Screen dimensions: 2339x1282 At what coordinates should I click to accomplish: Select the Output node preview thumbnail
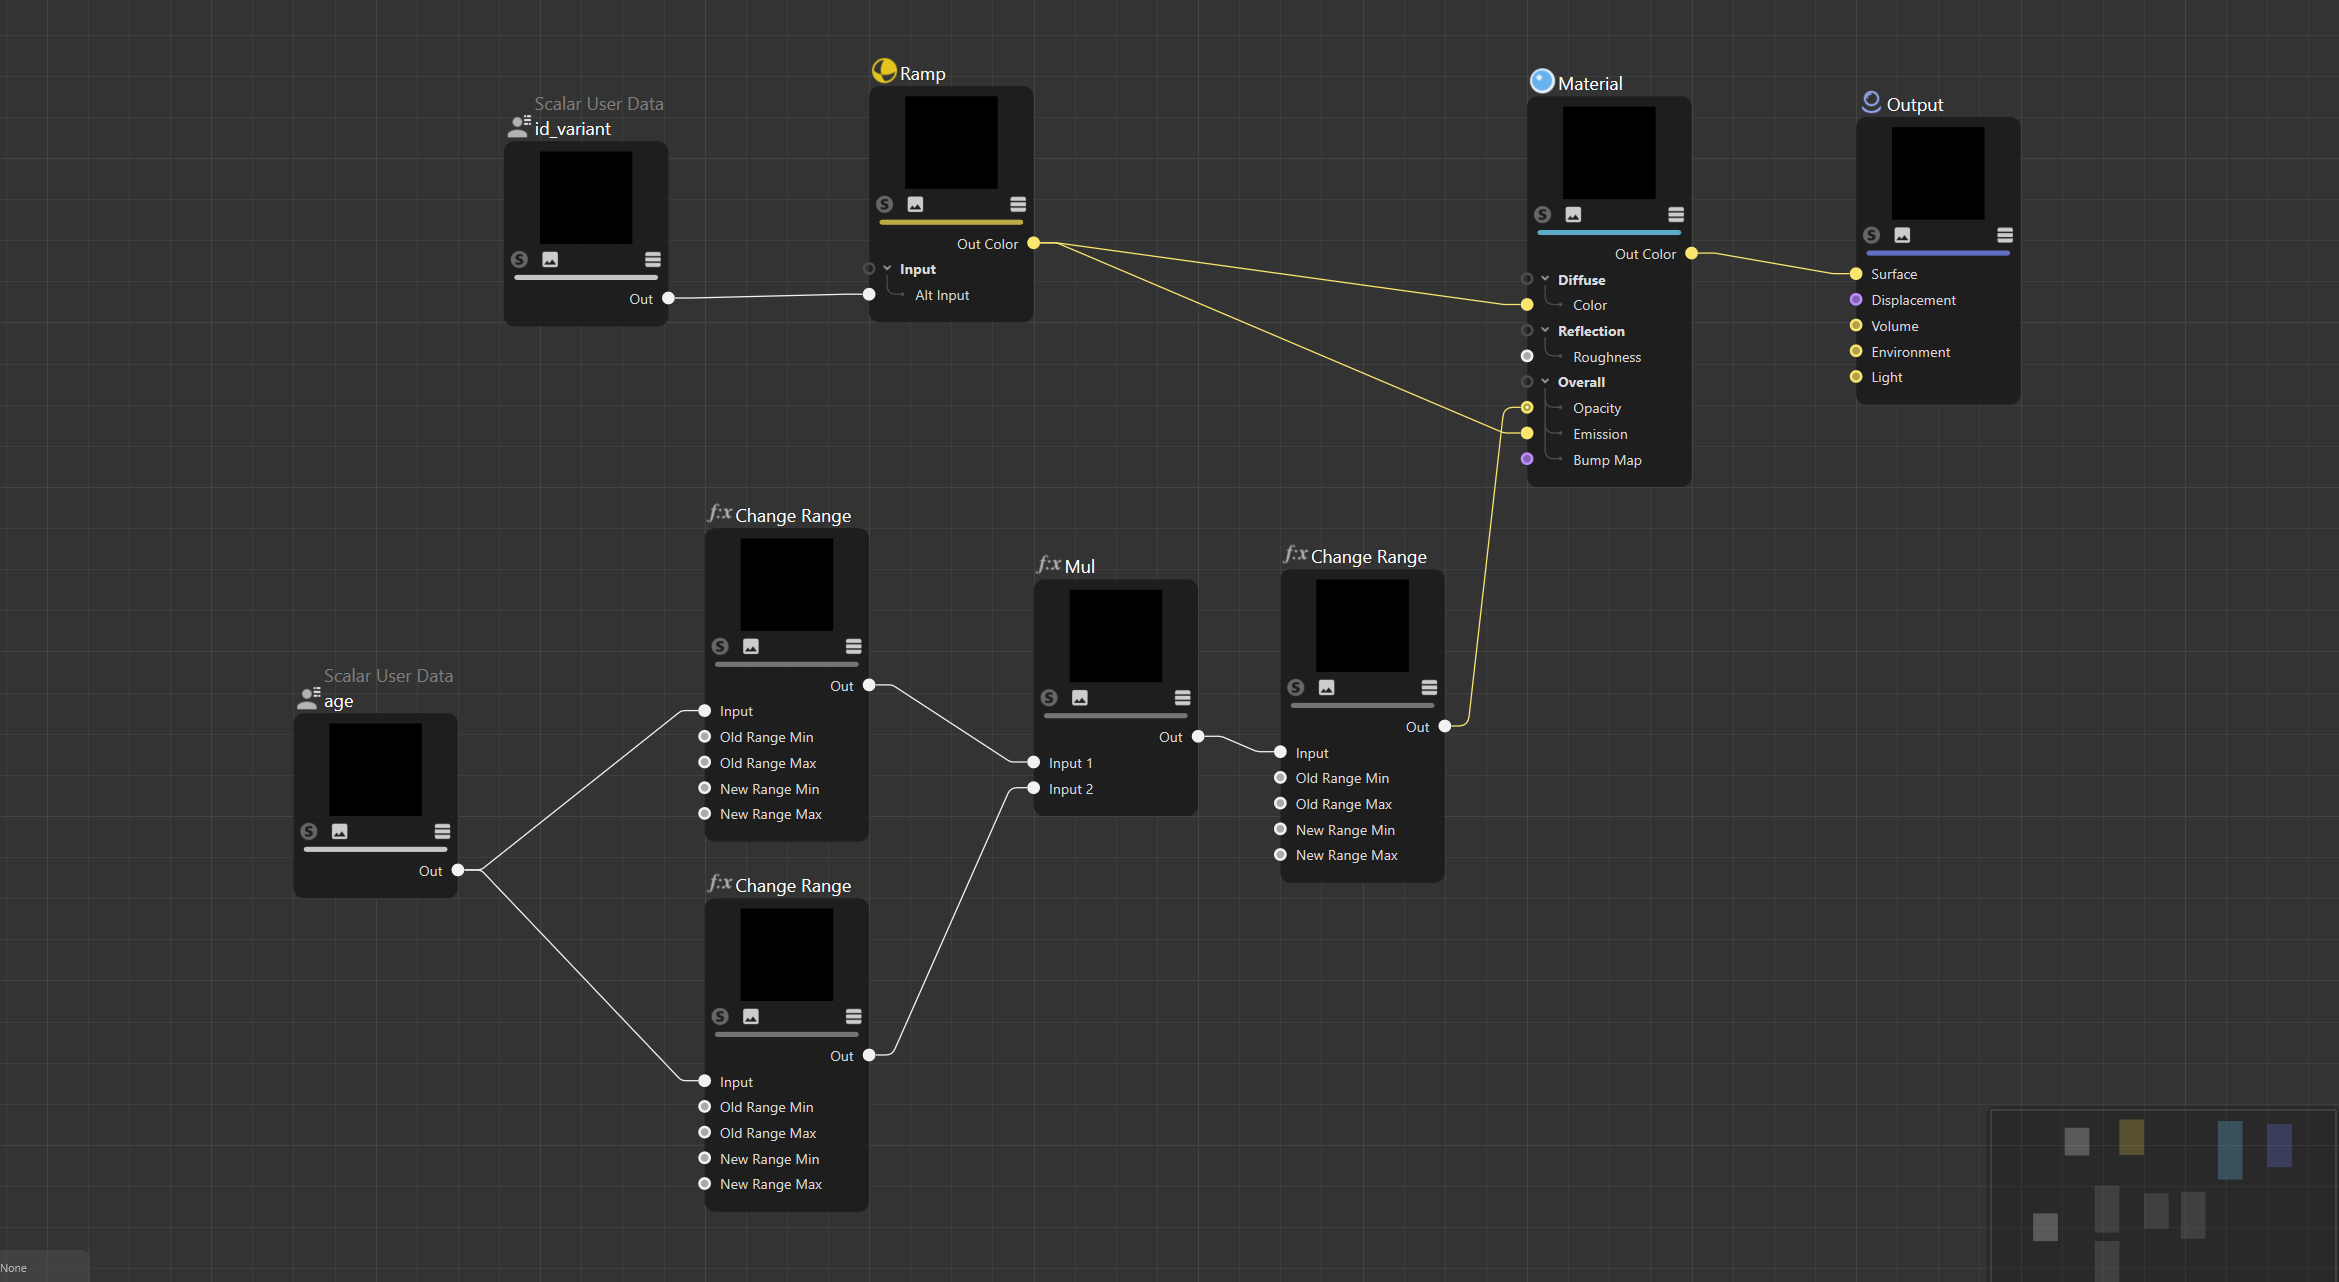[x=1938, y=173]
